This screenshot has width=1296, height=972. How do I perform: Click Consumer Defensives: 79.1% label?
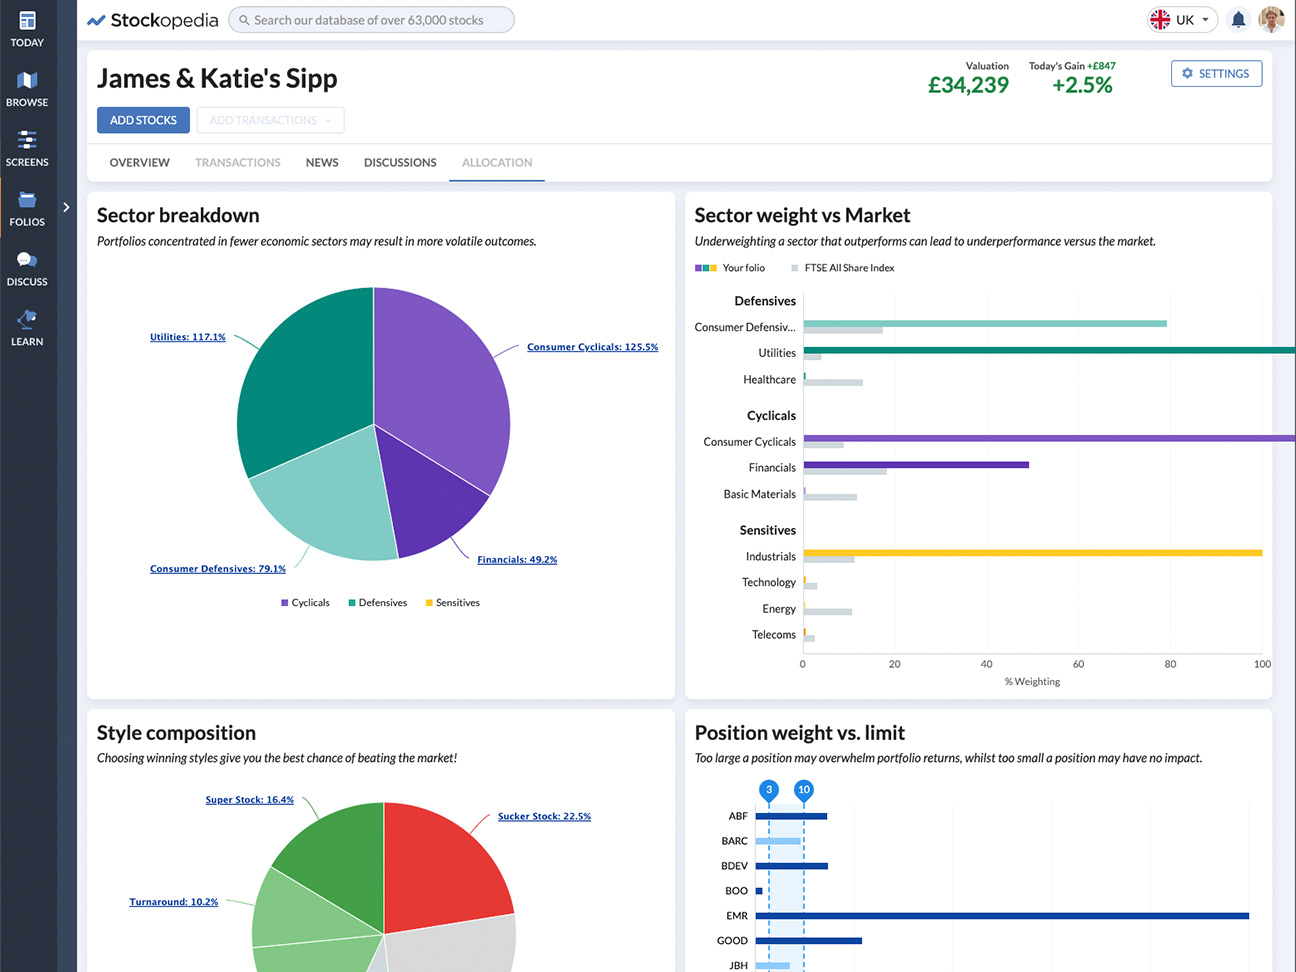point(218,568)
